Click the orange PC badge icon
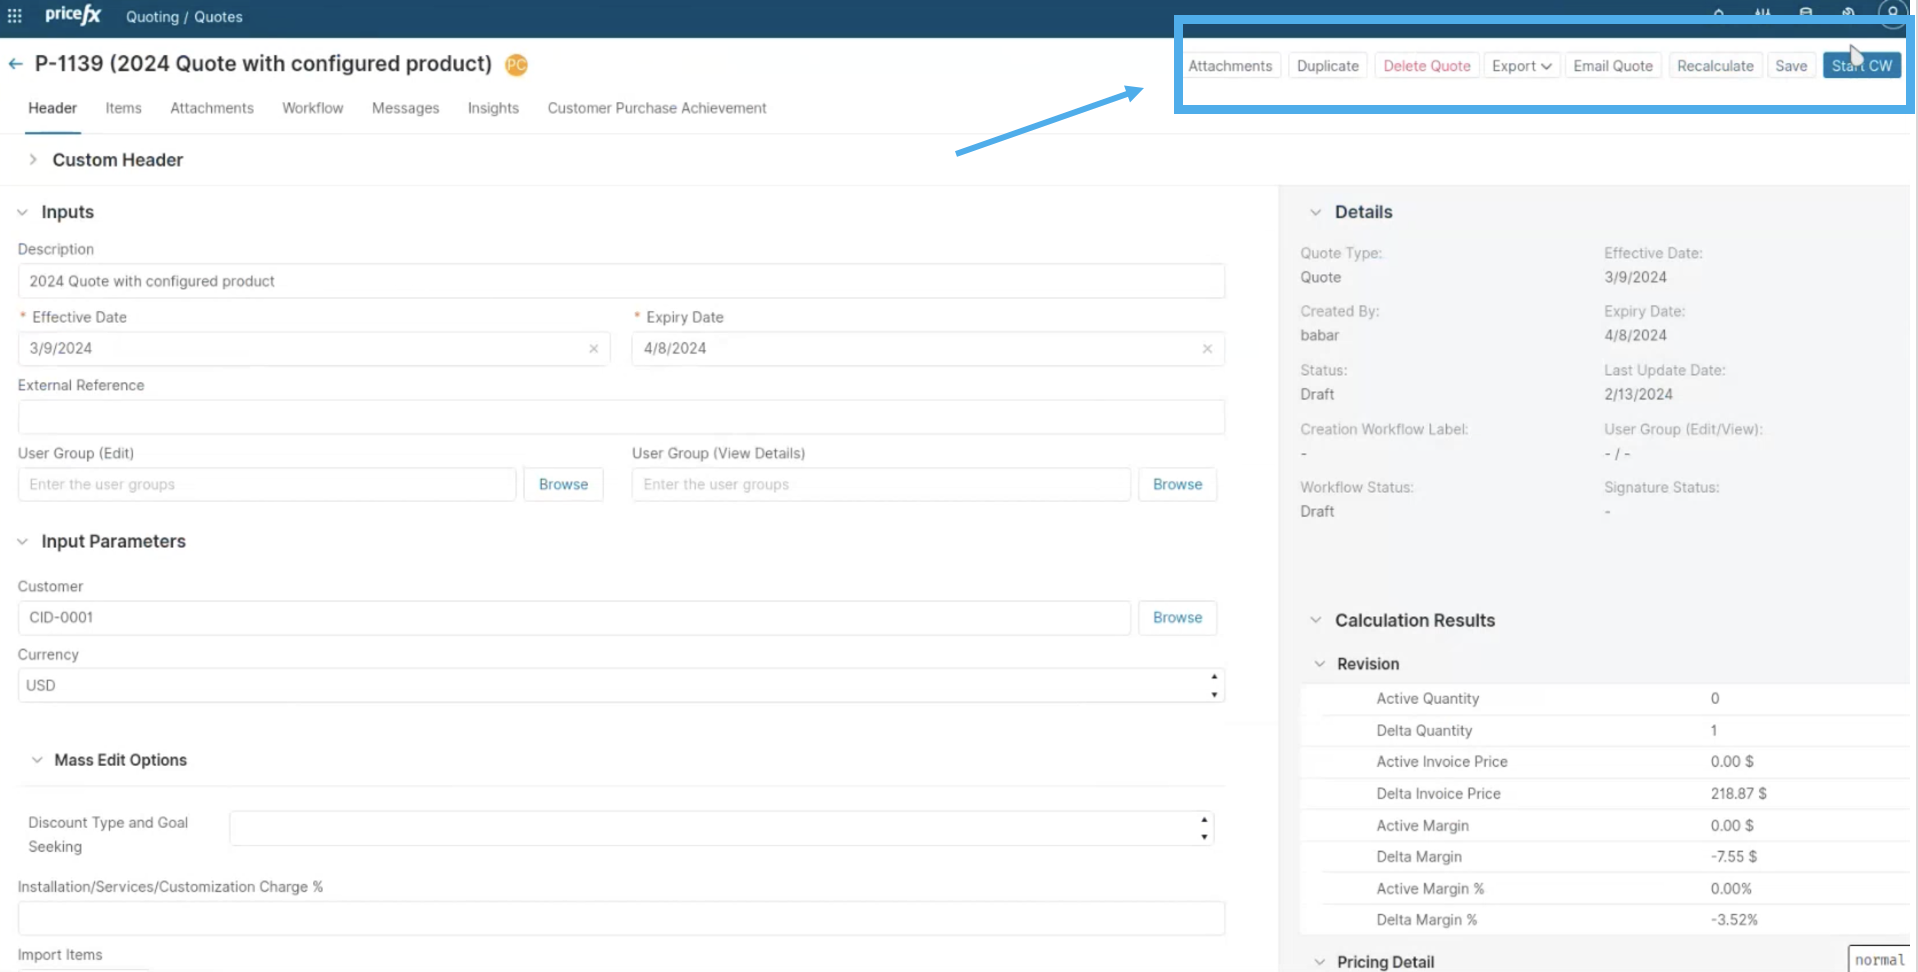Viewport: 1918px width, 972px height. tap(516, 65)
